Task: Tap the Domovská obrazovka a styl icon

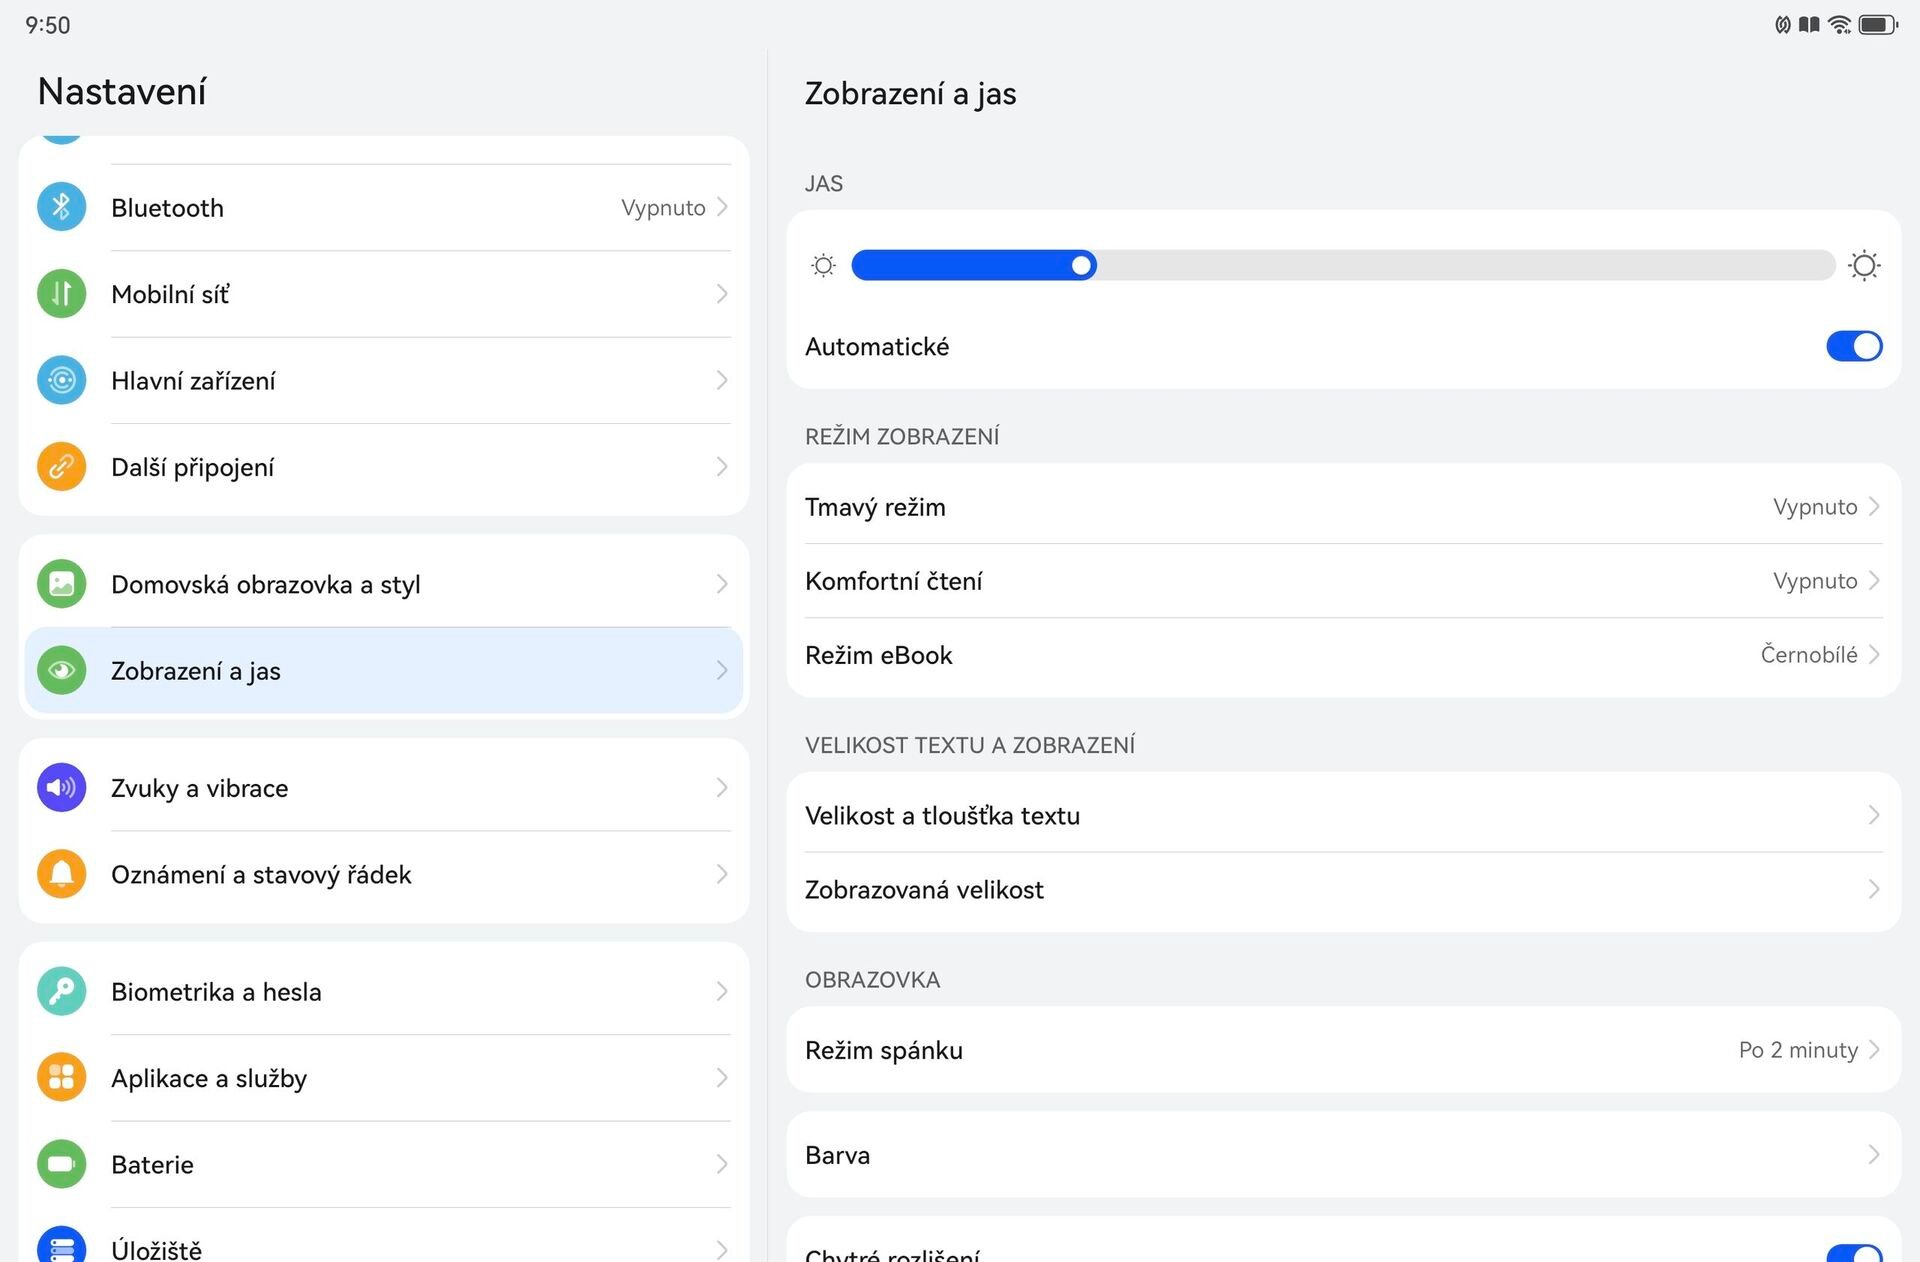Action: pos(61,584)
